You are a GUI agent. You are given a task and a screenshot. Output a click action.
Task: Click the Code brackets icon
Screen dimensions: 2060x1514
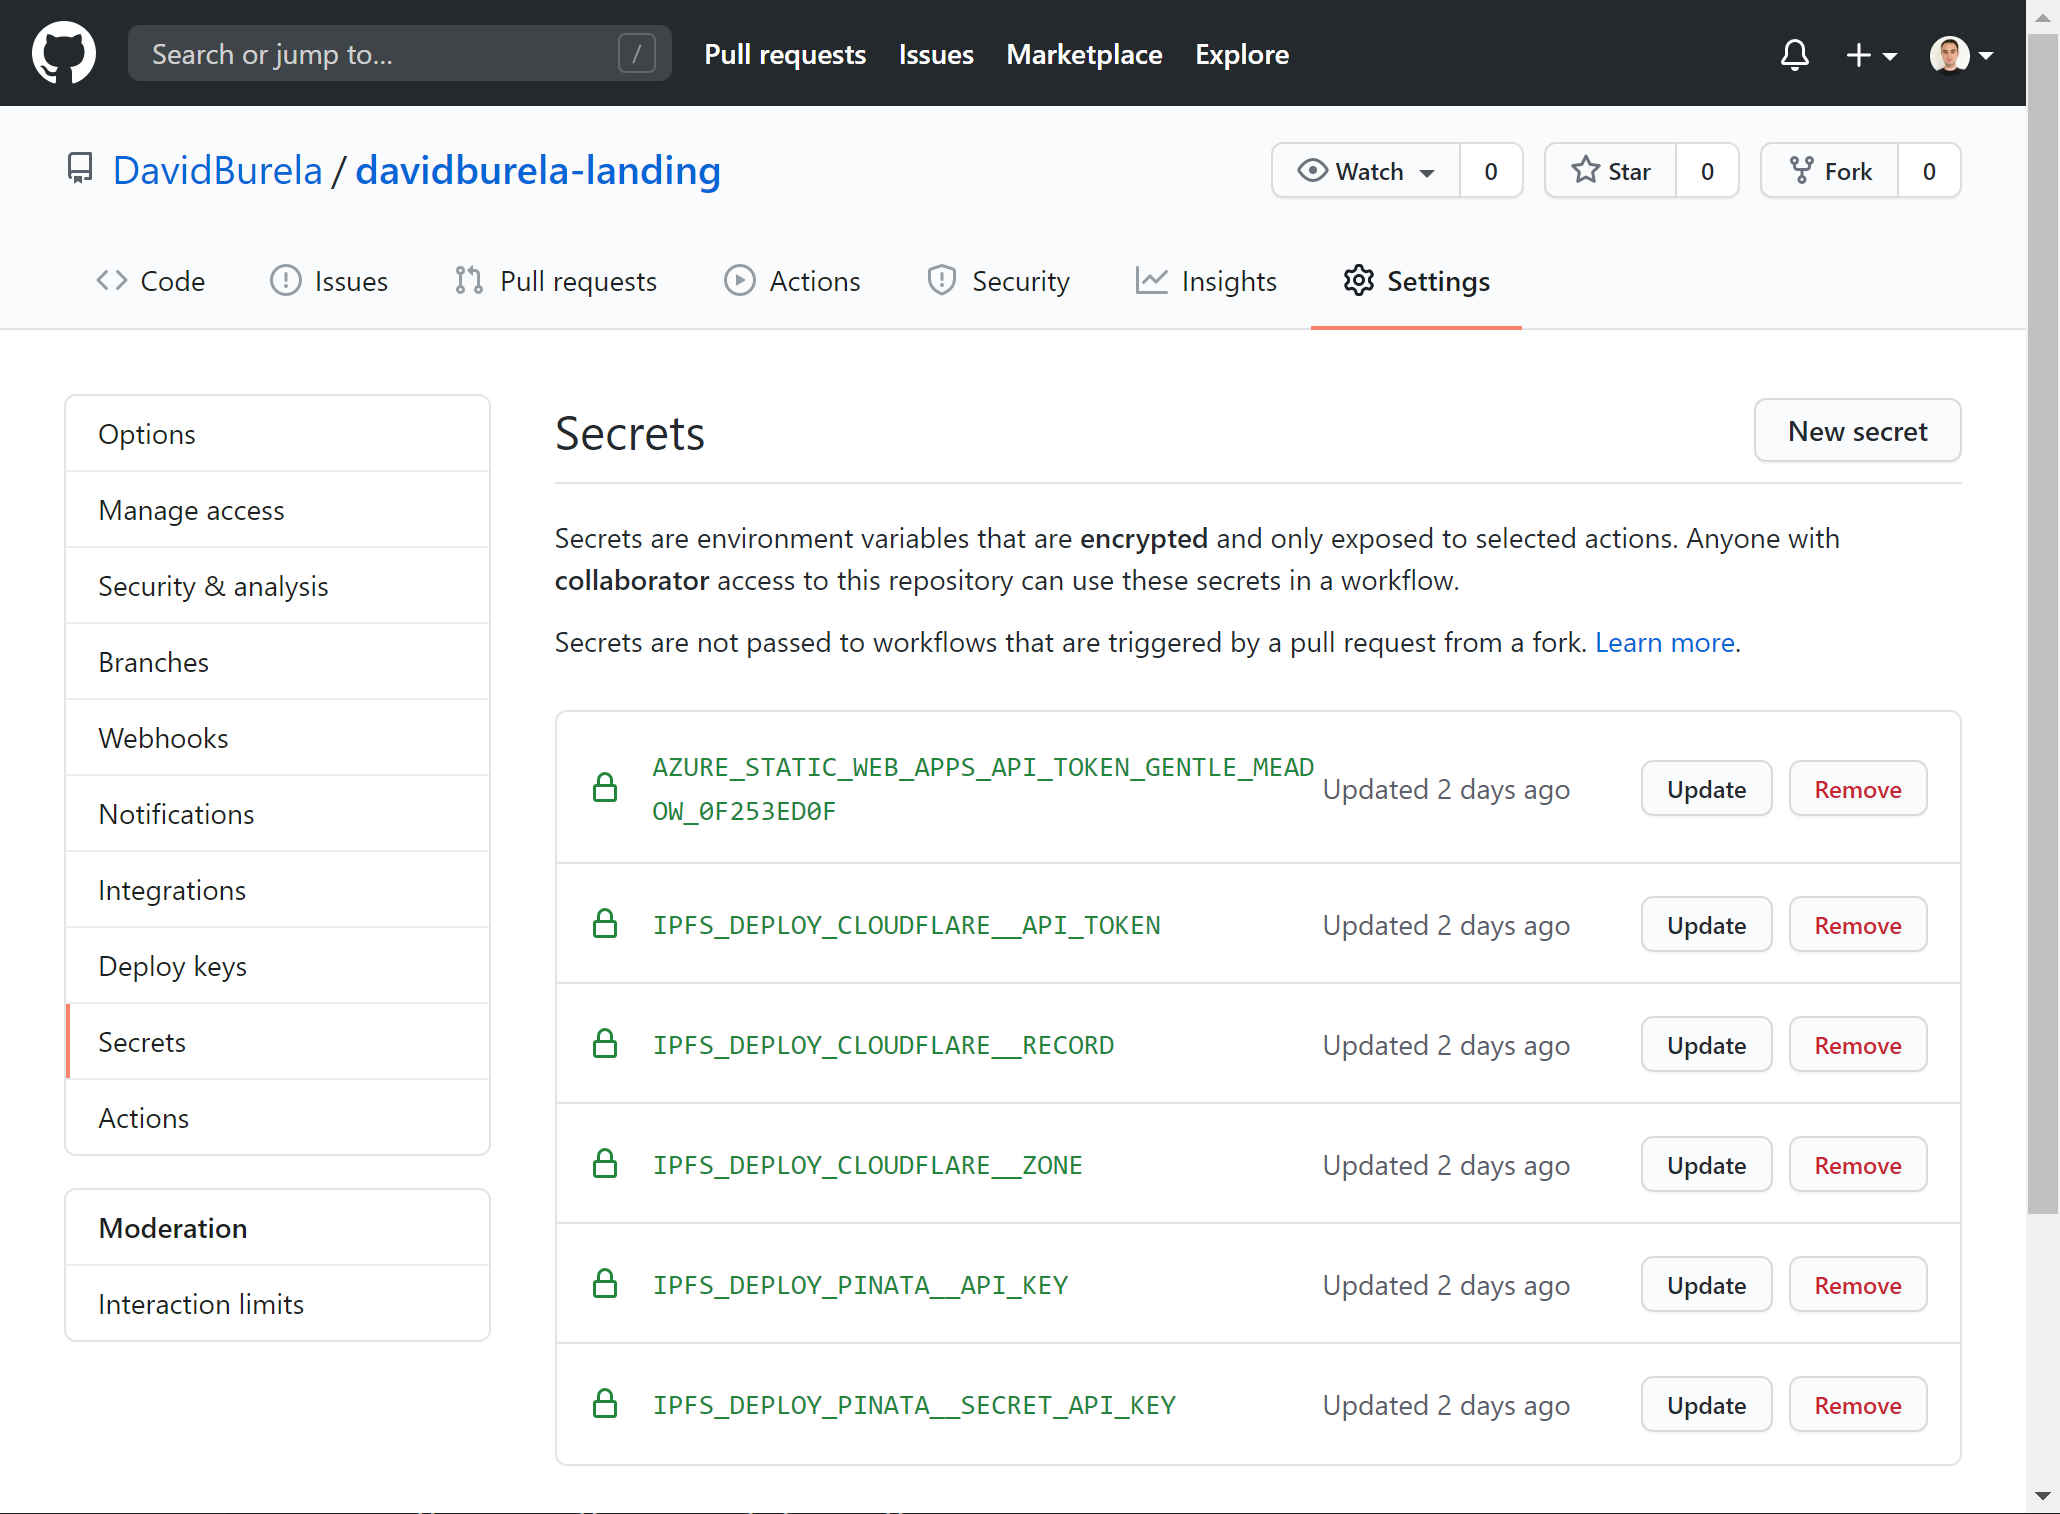point(112,281)
